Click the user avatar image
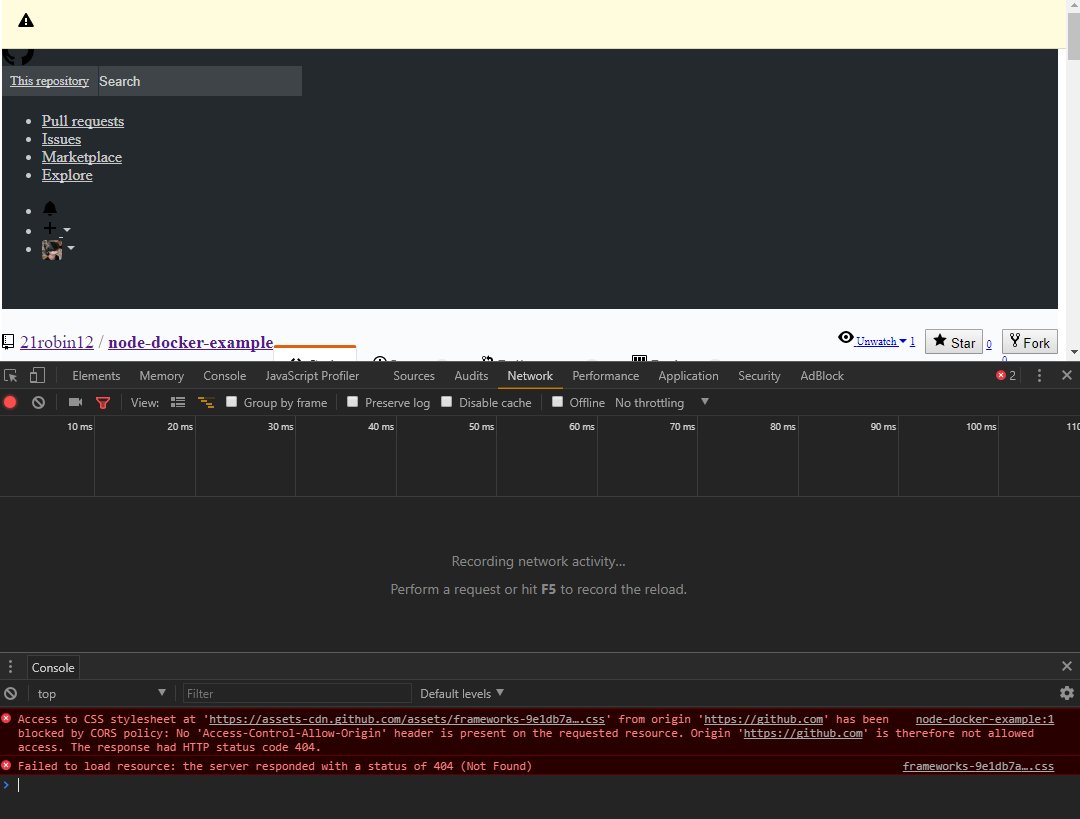 pyautogui.click(x=52, y=249)
